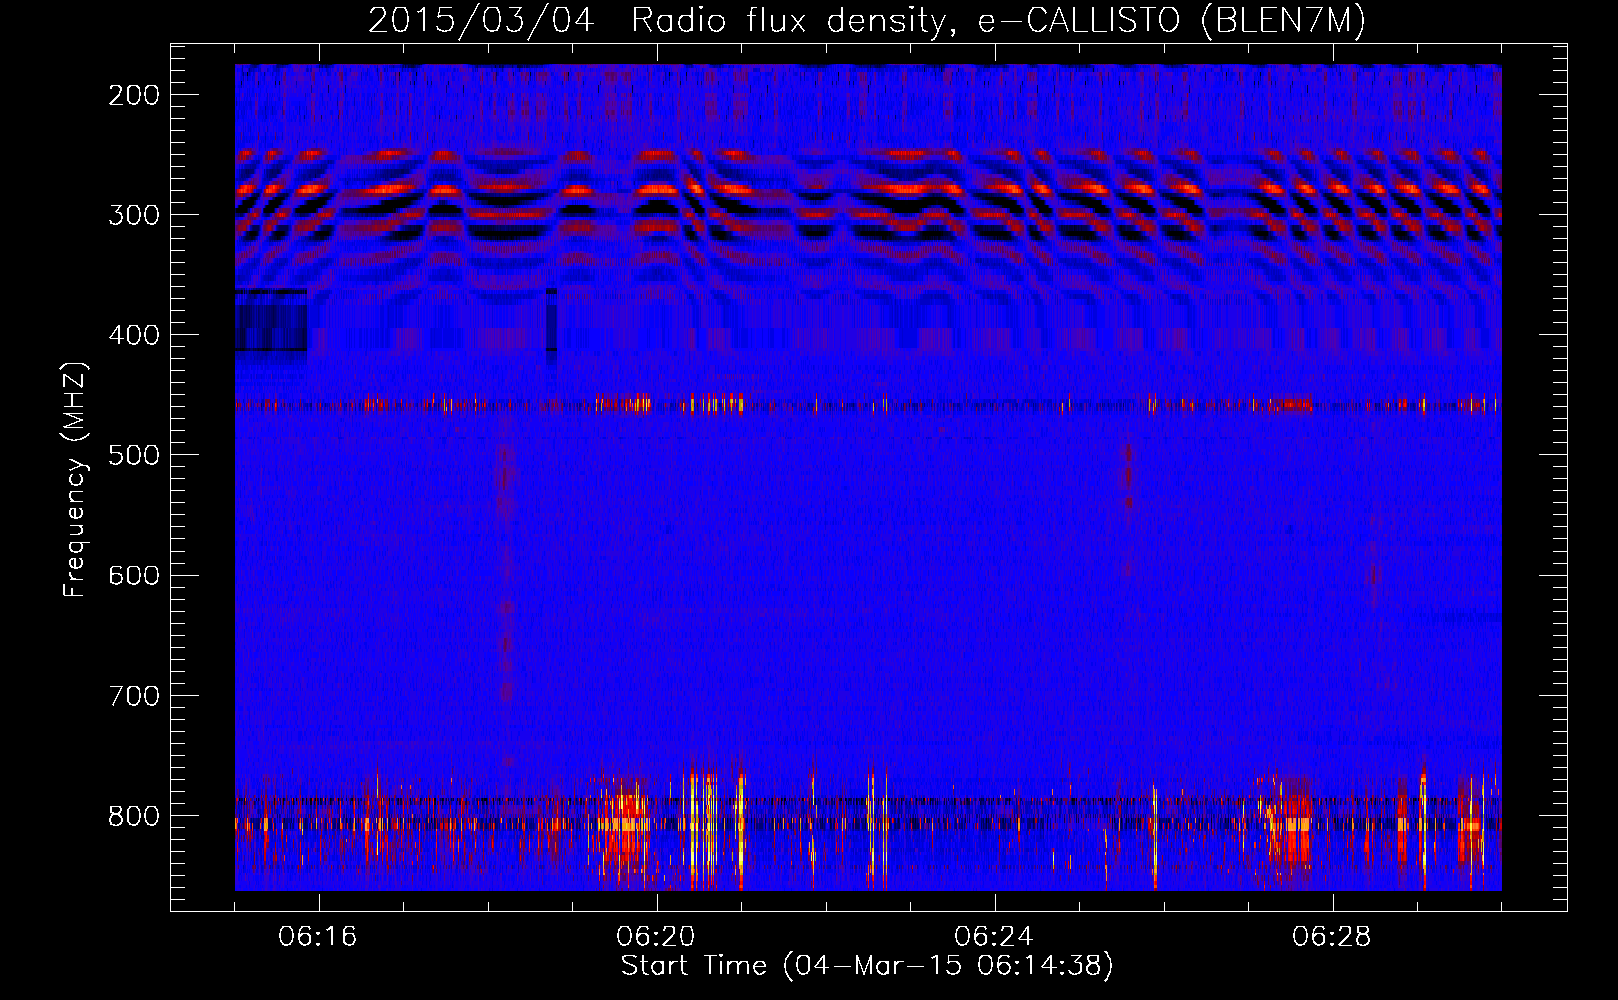The image size is (1618, 1000).
Task: Click the 06:28 time tick label
Action: 1332,937
